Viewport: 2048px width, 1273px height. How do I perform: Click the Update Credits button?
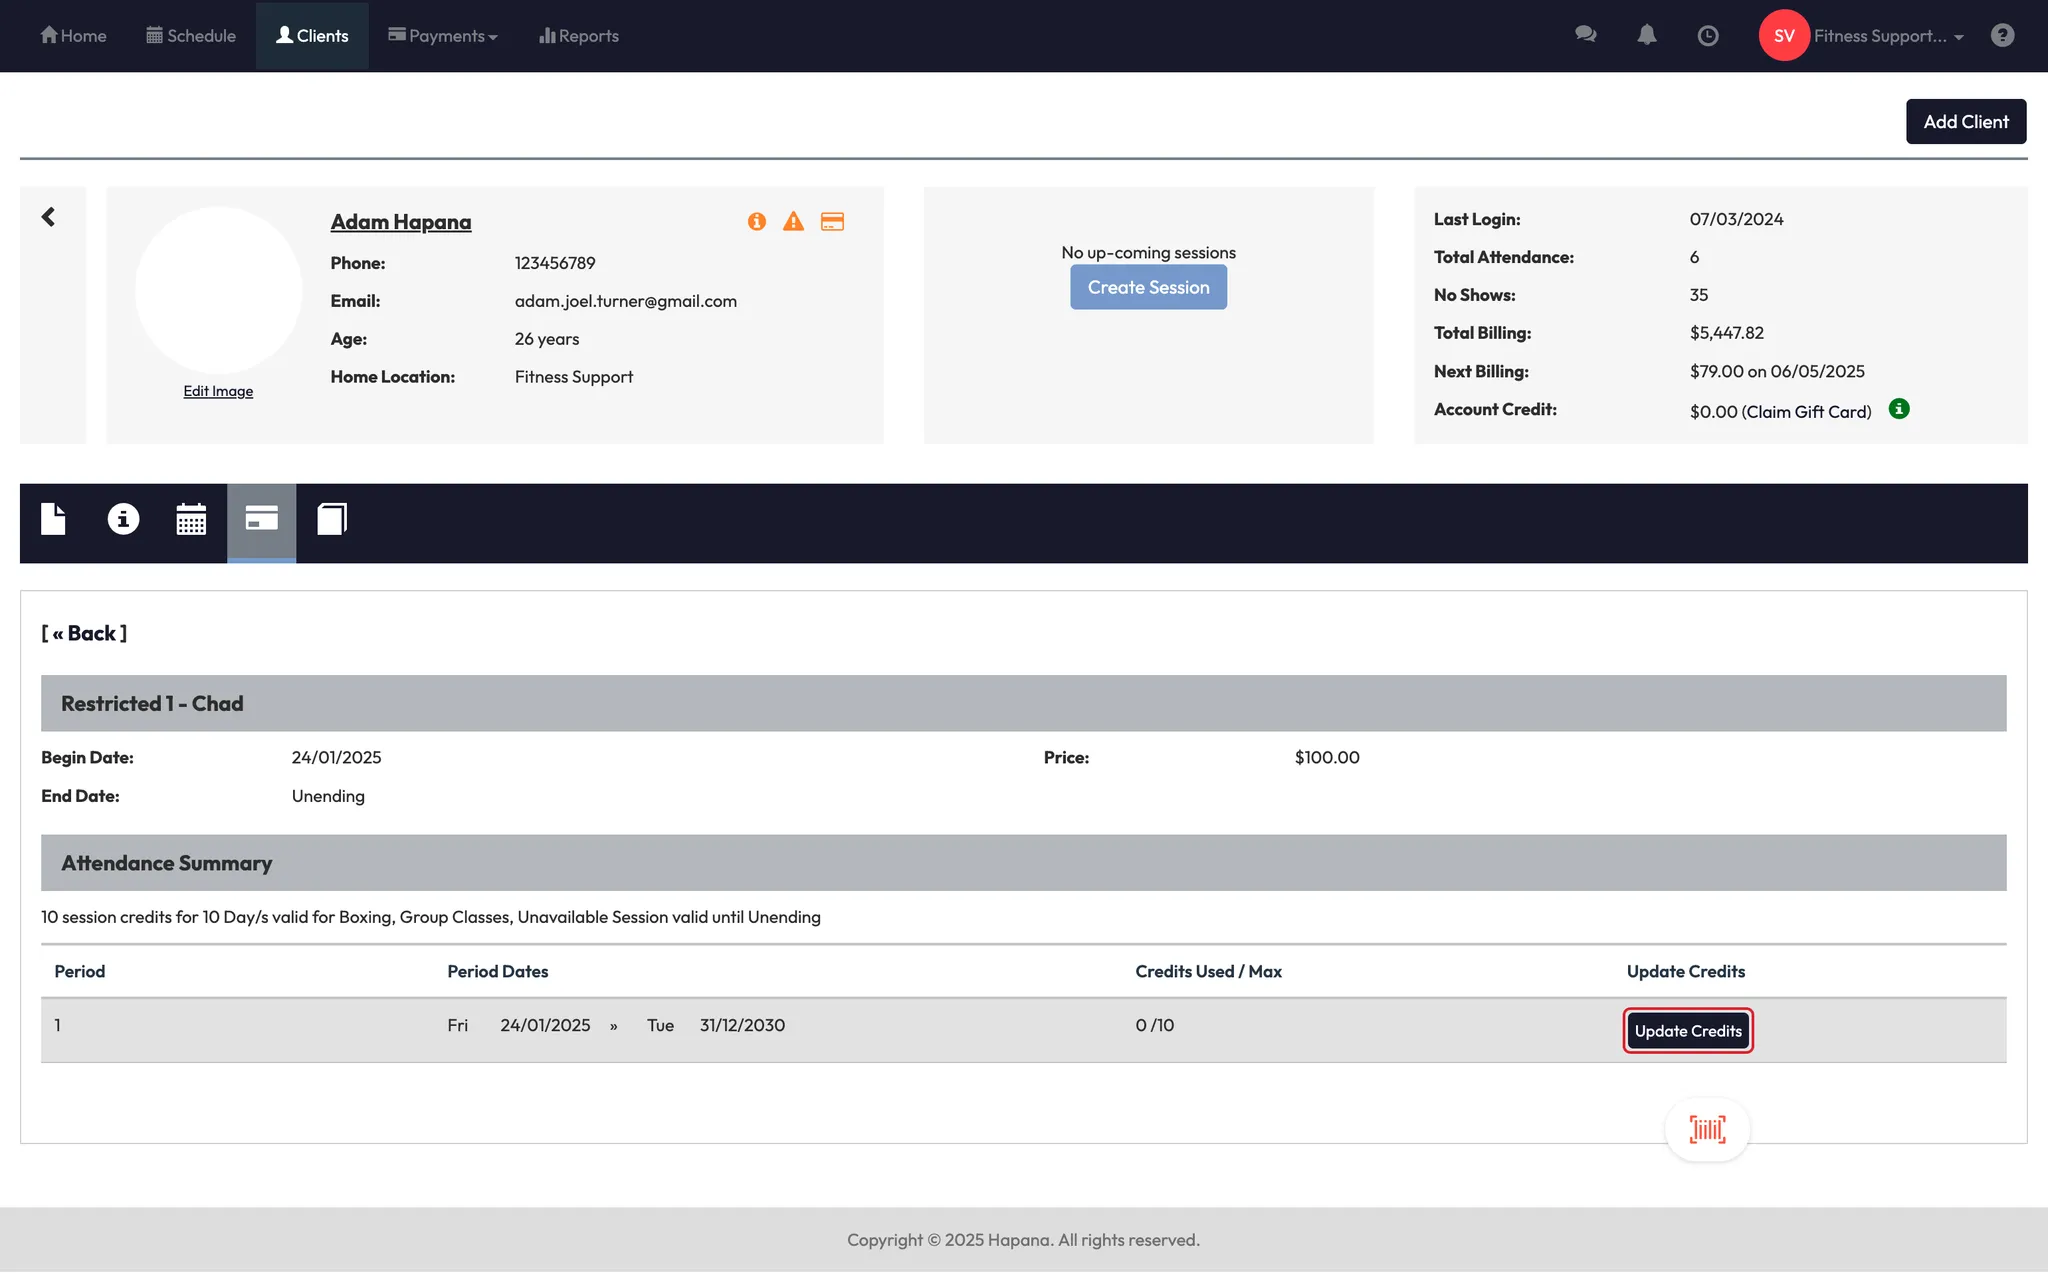[x=1687, y=1031]
